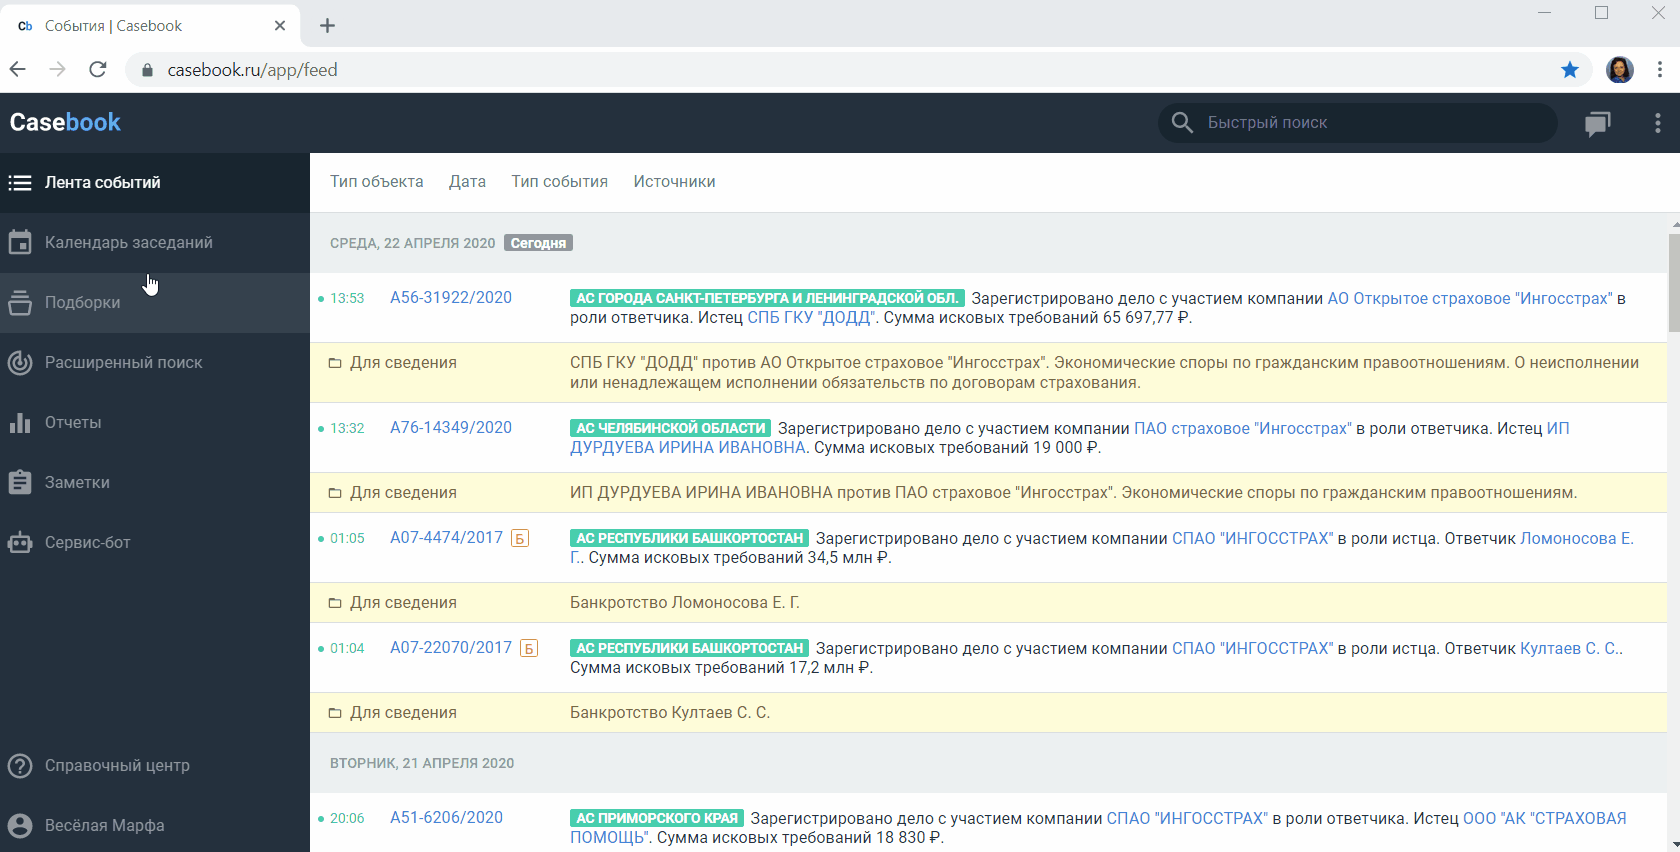This screenshot has height=852, width=1680.
Task: Click the АС ЧЕЛЯБИНСКОЙ ОБЛАСТИ court tag
Action: [x=671, y=428]
